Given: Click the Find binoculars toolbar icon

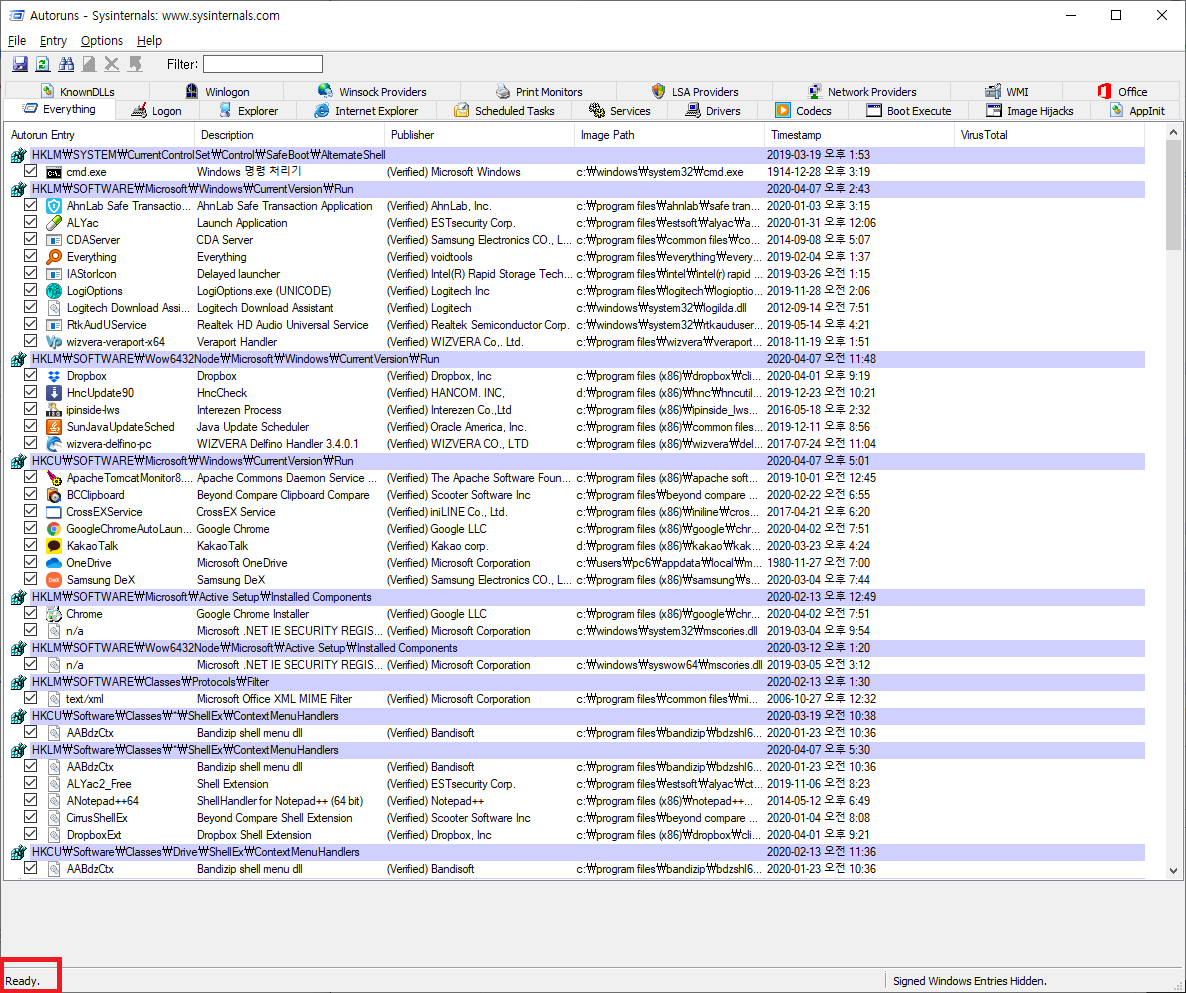Looking at the screenshot, I should tap(67, 64).
